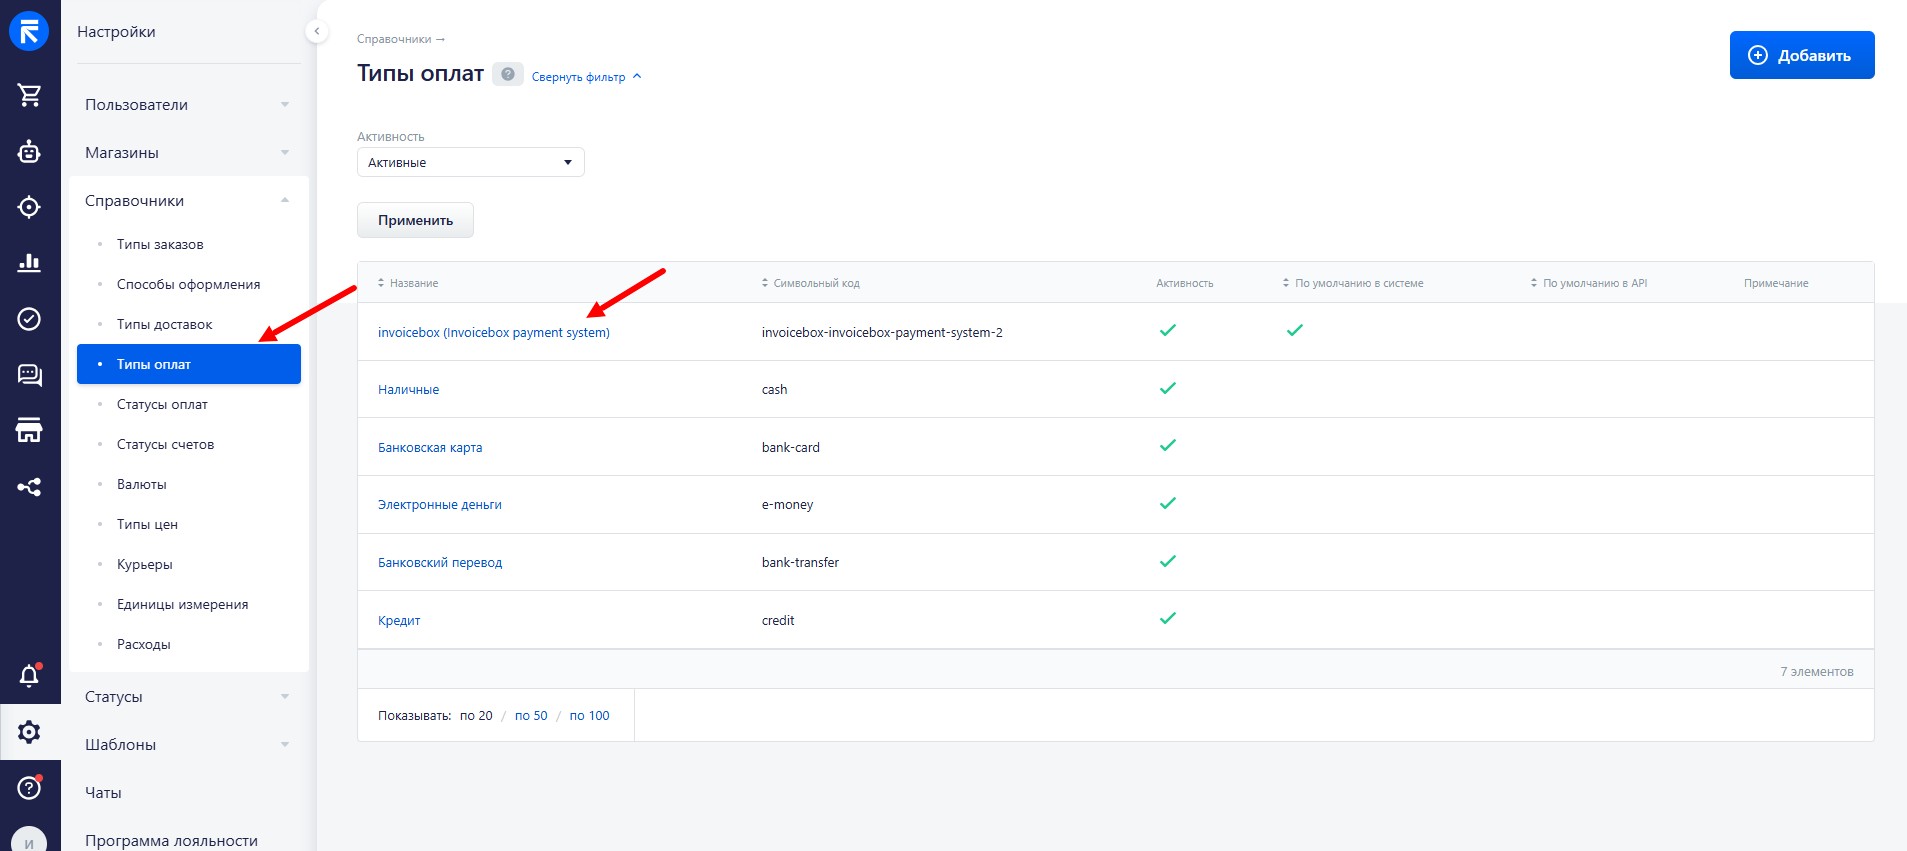Viewport: 1907px width, 851px height.
Task: Select Типы оплат in the menu
Action: click(x=189, y=364)
